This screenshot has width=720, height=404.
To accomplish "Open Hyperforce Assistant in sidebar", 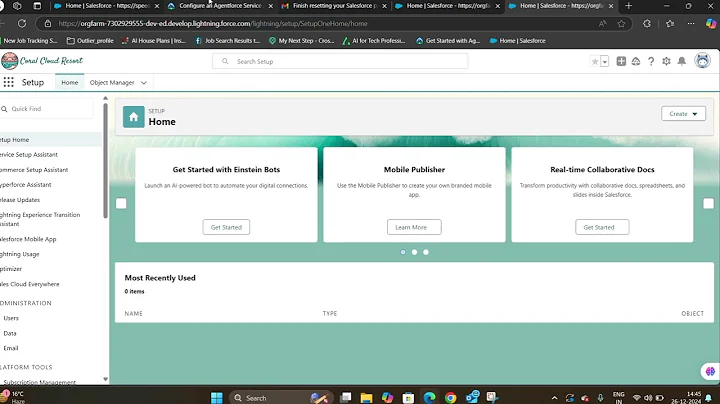I will pos(25,185).
